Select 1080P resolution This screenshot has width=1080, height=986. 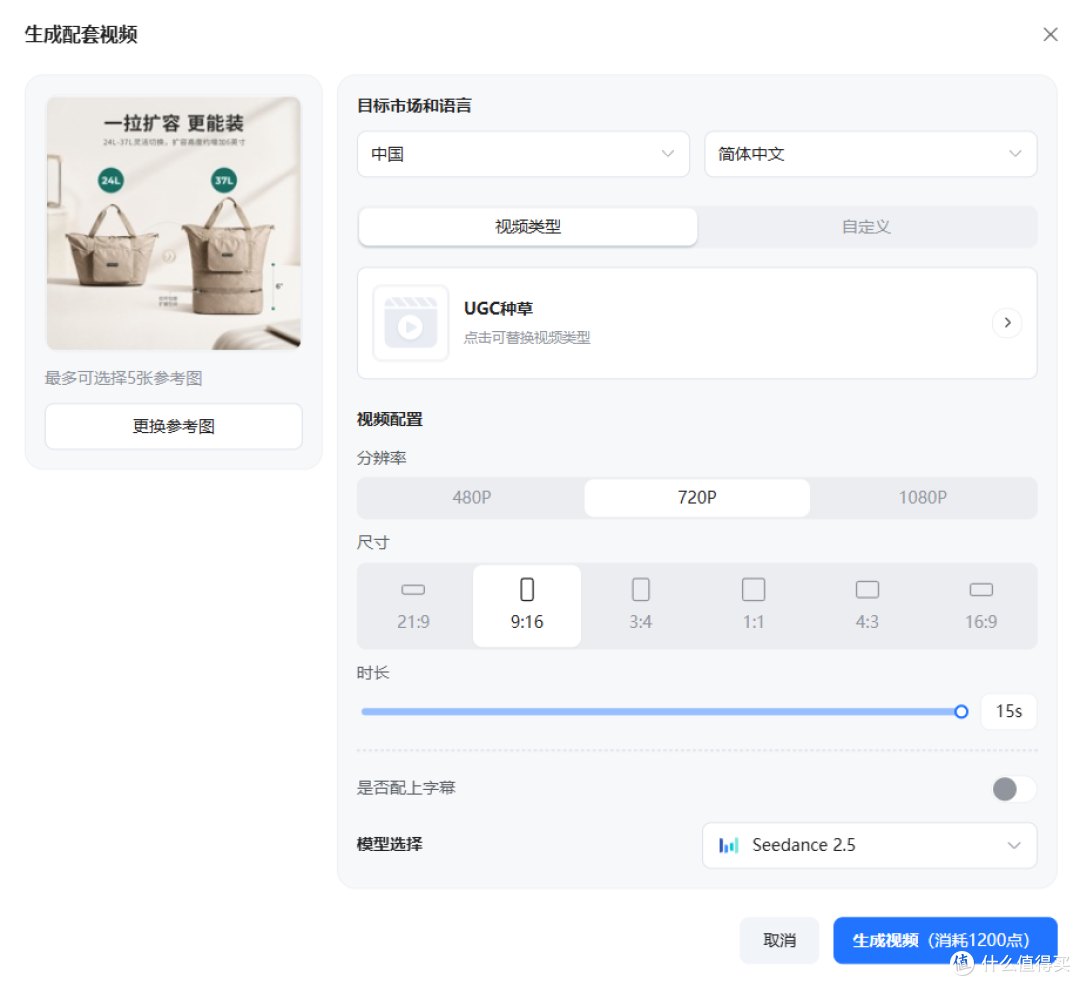pyautogui.click(x=922, y=497)
